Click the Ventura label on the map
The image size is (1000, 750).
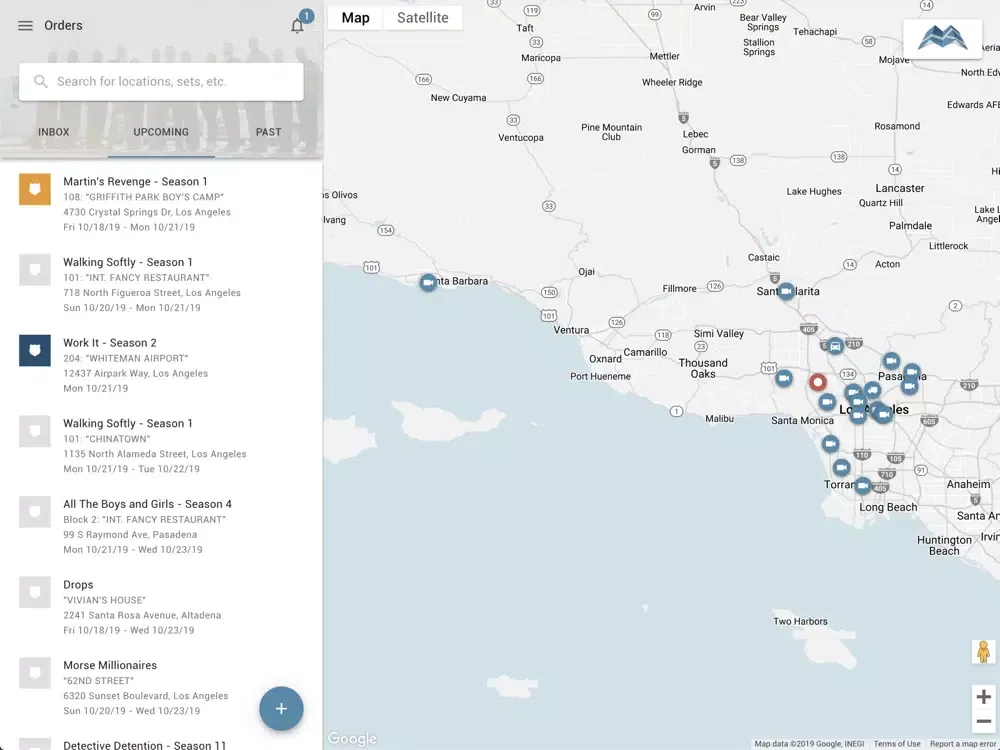click(x=571, y=330)
